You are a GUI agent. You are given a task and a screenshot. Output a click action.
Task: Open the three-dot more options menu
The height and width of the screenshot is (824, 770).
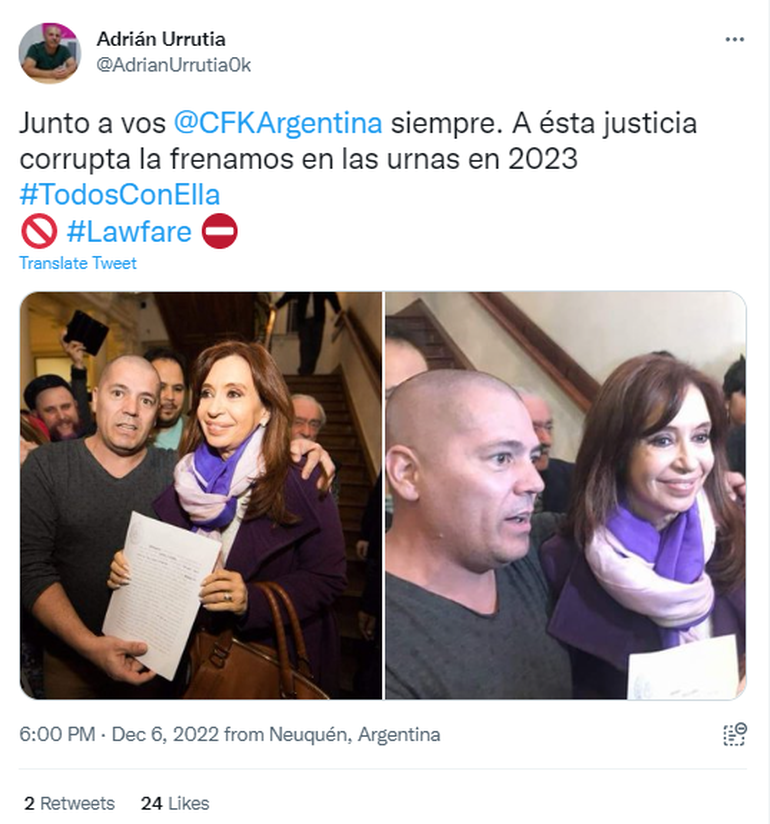click(734, 39)
